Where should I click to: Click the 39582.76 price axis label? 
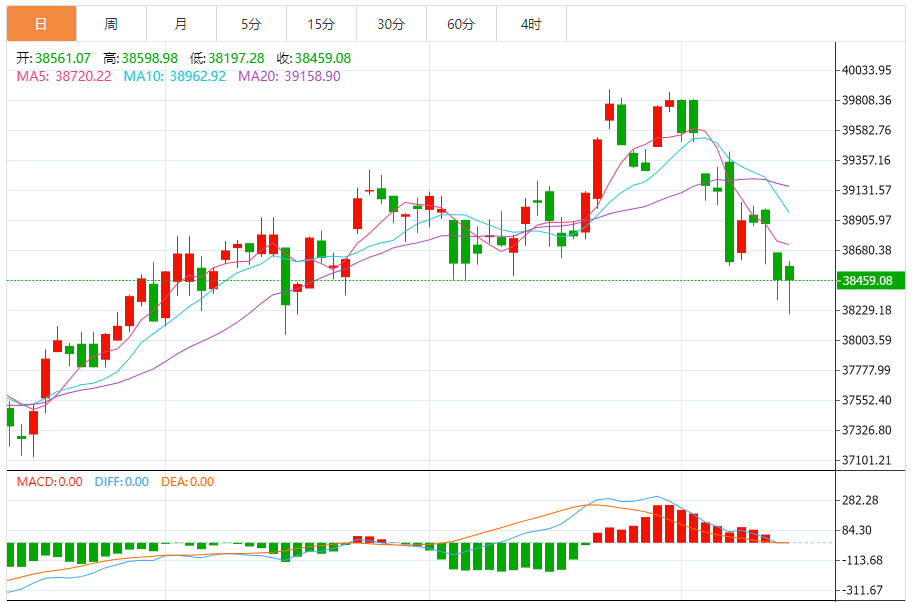click(866, 130)
